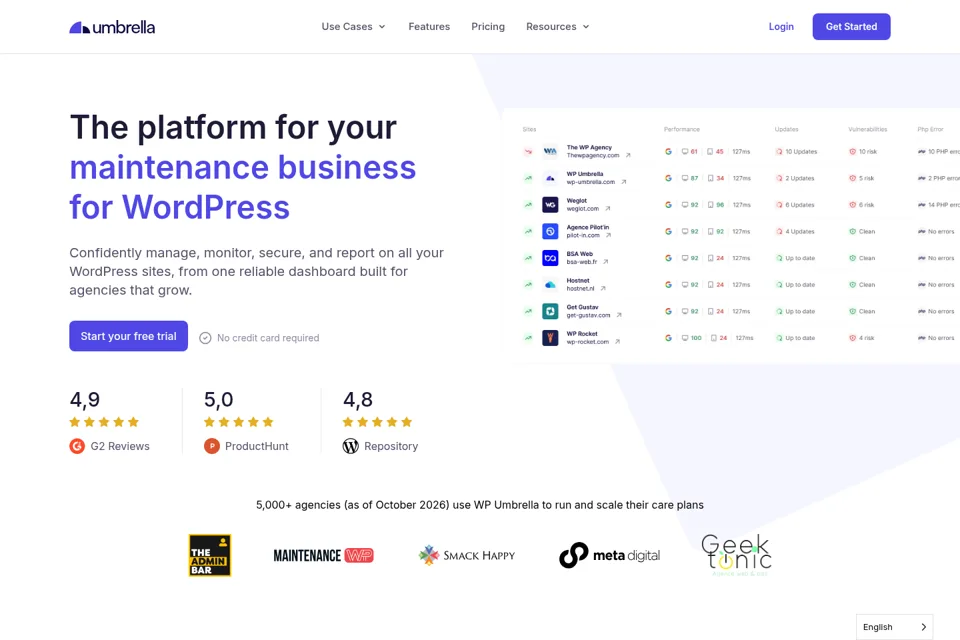Click the Login link
The height and width of the screenshot is (640, 960).
781,26
